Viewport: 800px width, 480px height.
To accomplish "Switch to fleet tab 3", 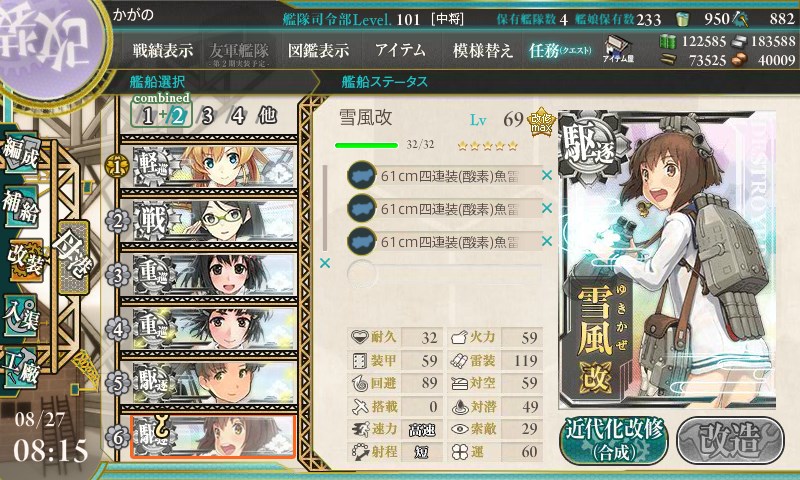I will point(207,116).
